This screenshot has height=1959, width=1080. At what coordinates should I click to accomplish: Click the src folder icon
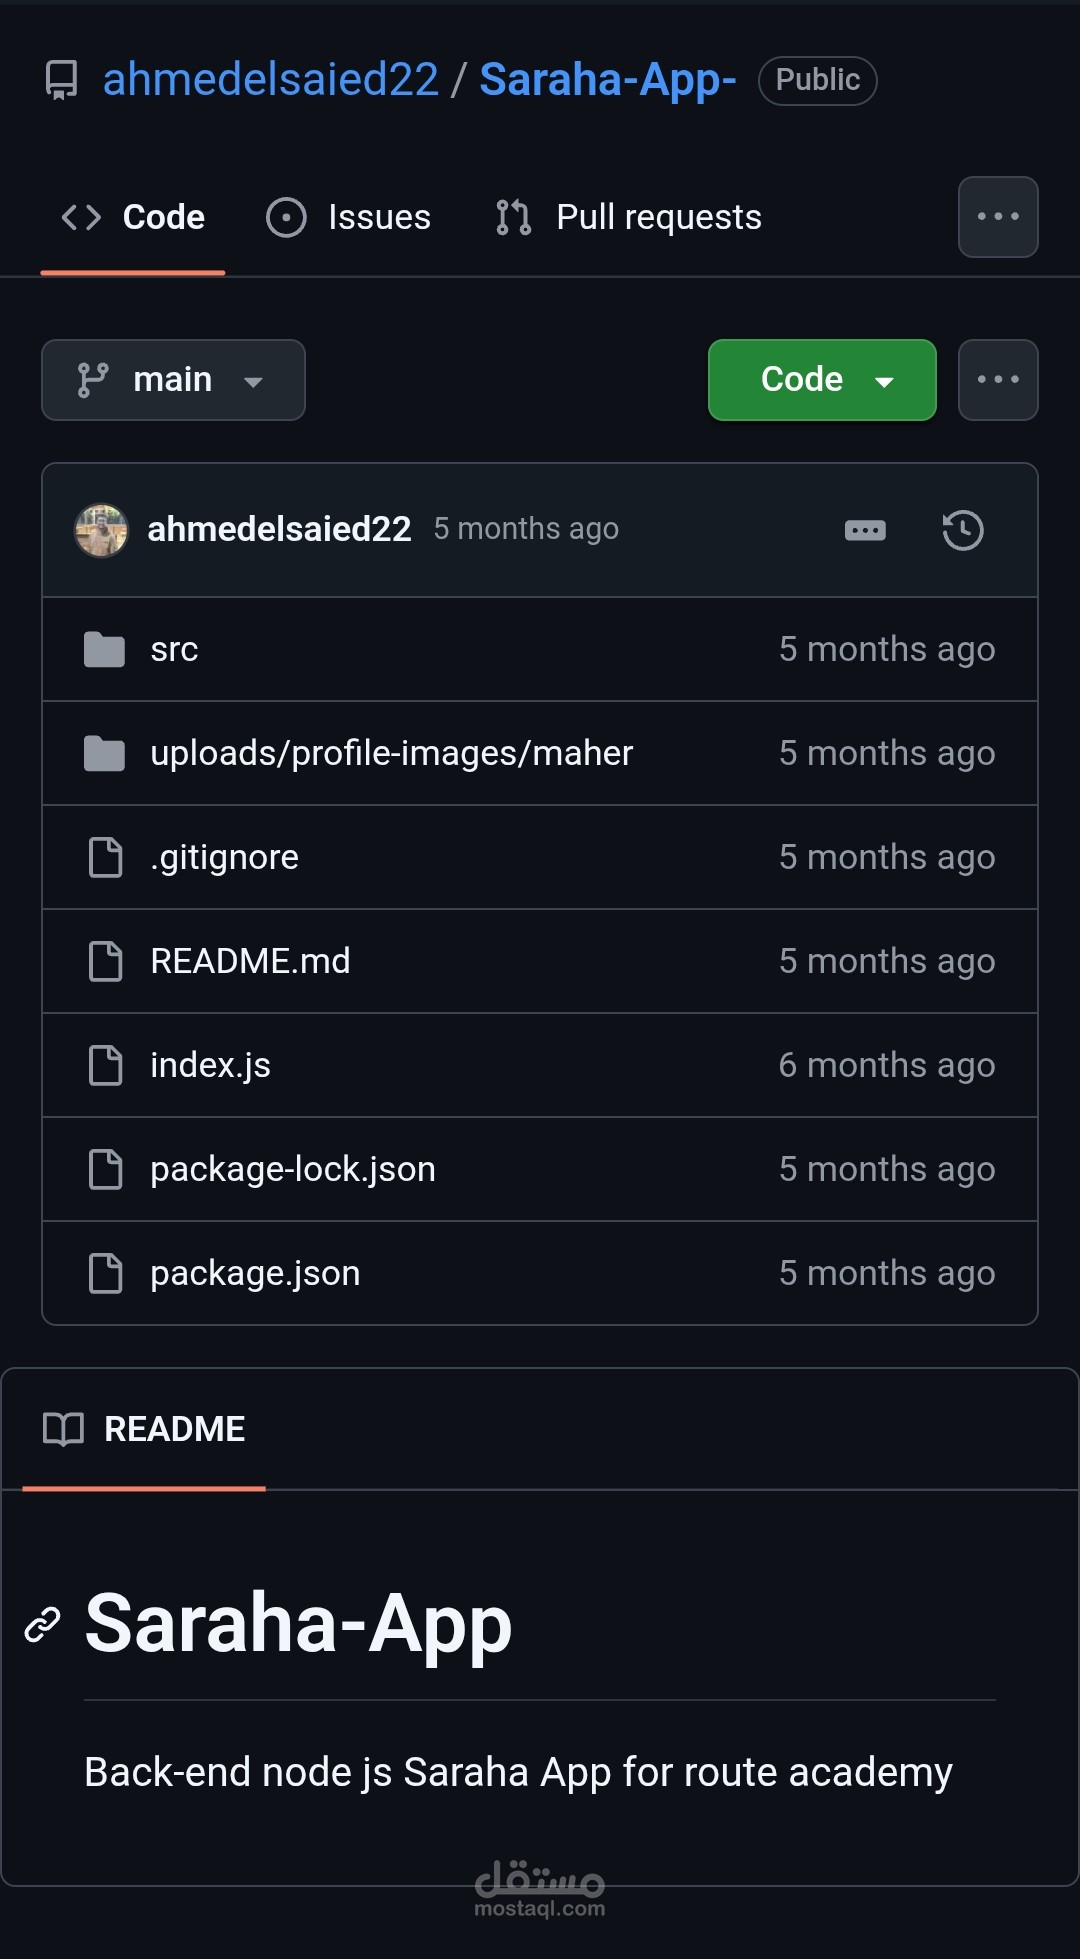pos(104,650)
